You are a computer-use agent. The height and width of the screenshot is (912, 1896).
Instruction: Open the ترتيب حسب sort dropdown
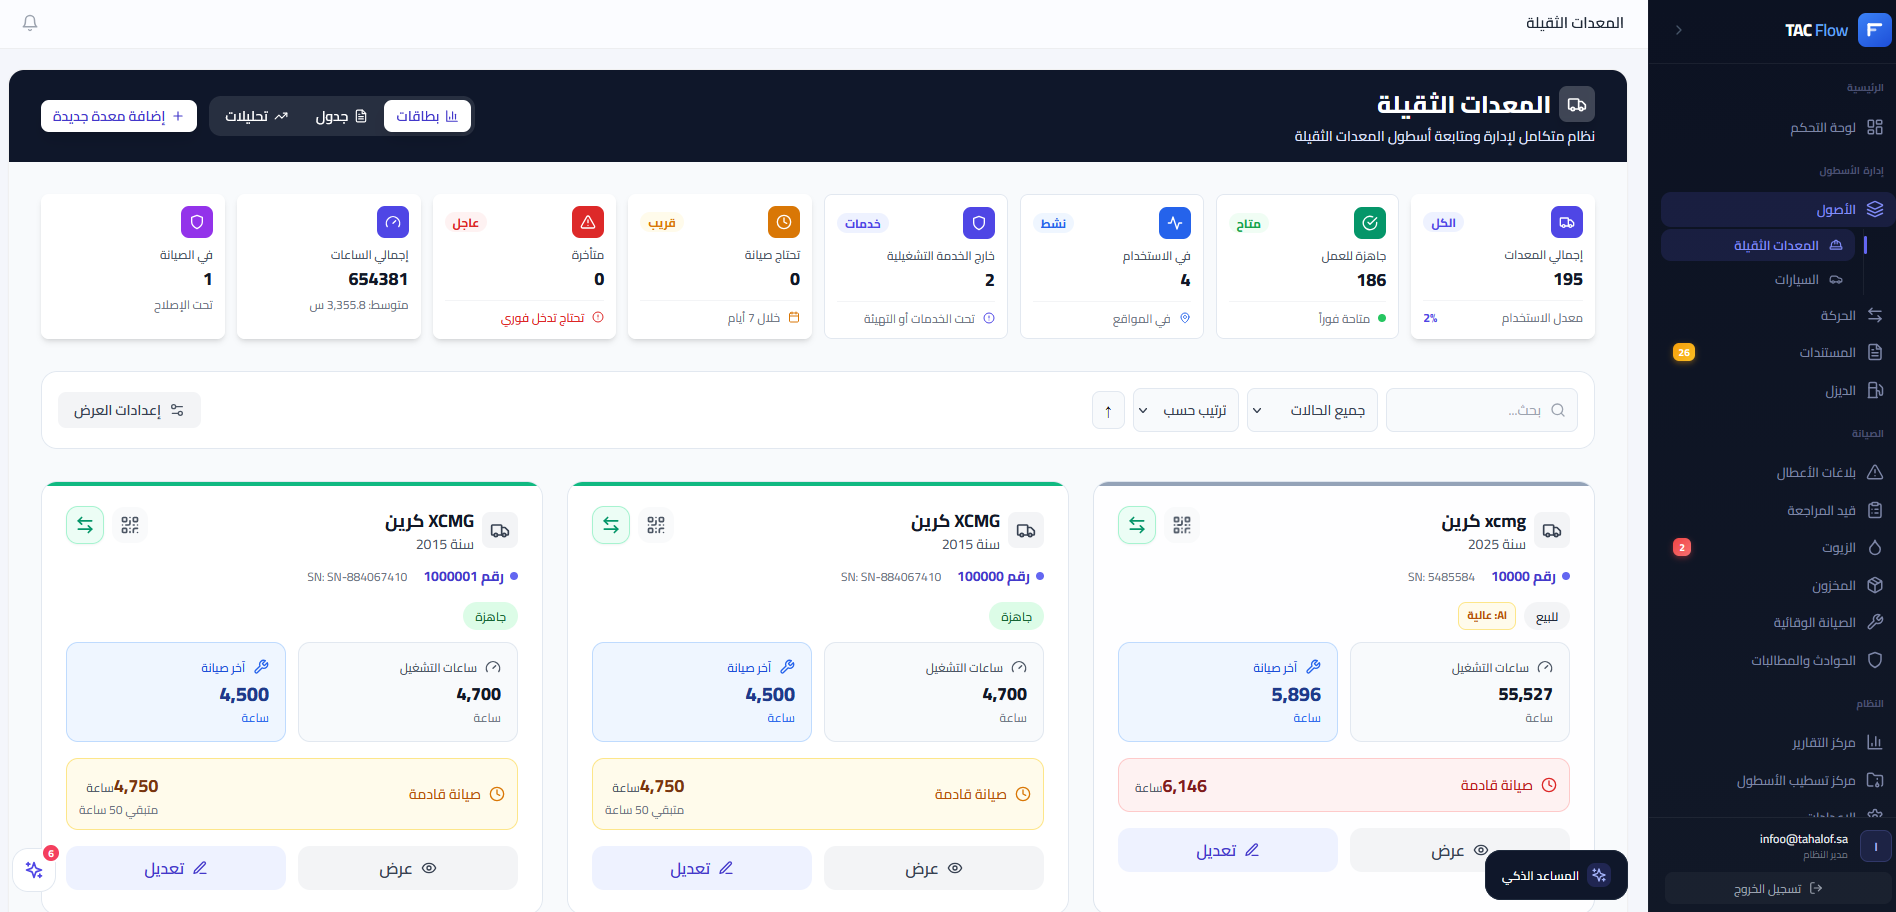1185,411
